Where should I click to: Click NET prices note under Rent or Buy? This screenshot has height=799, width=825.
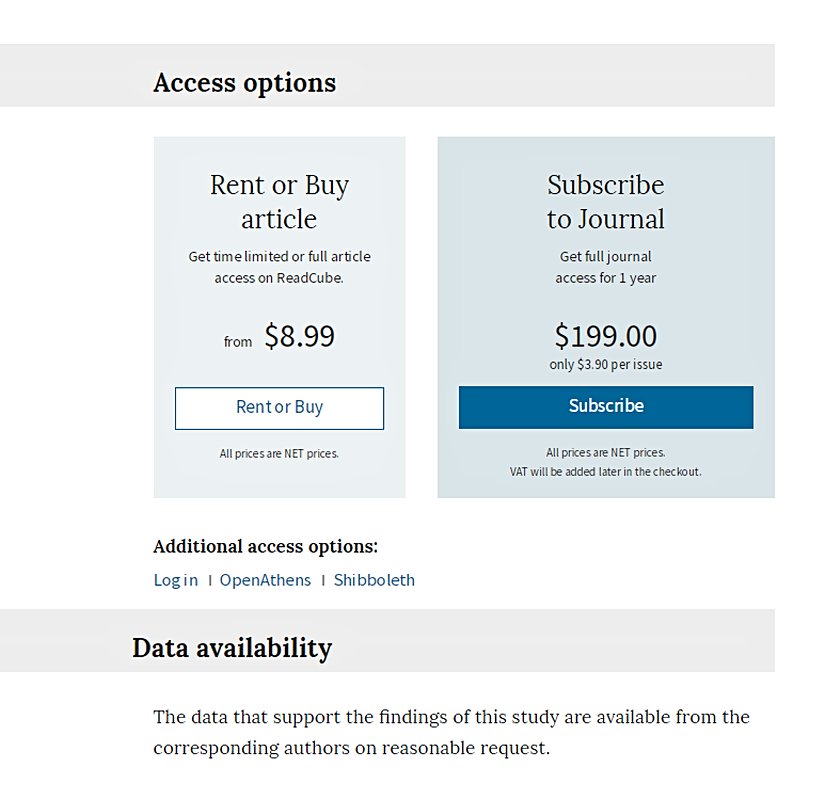pyautogui.click(x=279, y=454)
